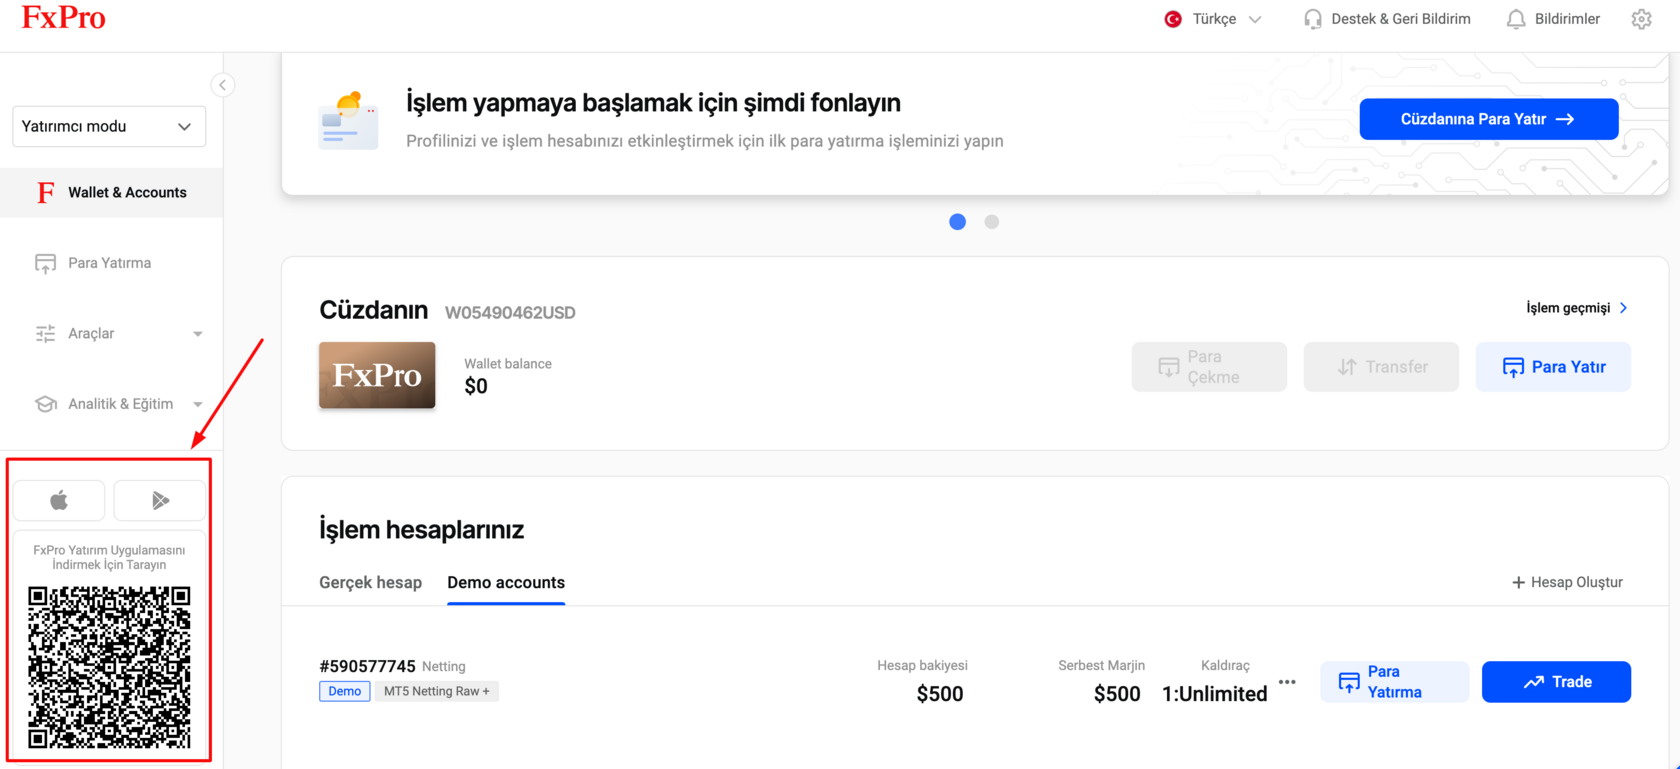
Task: Click the Para Yatırma deposit icon
Action: [x=45, y=263]
